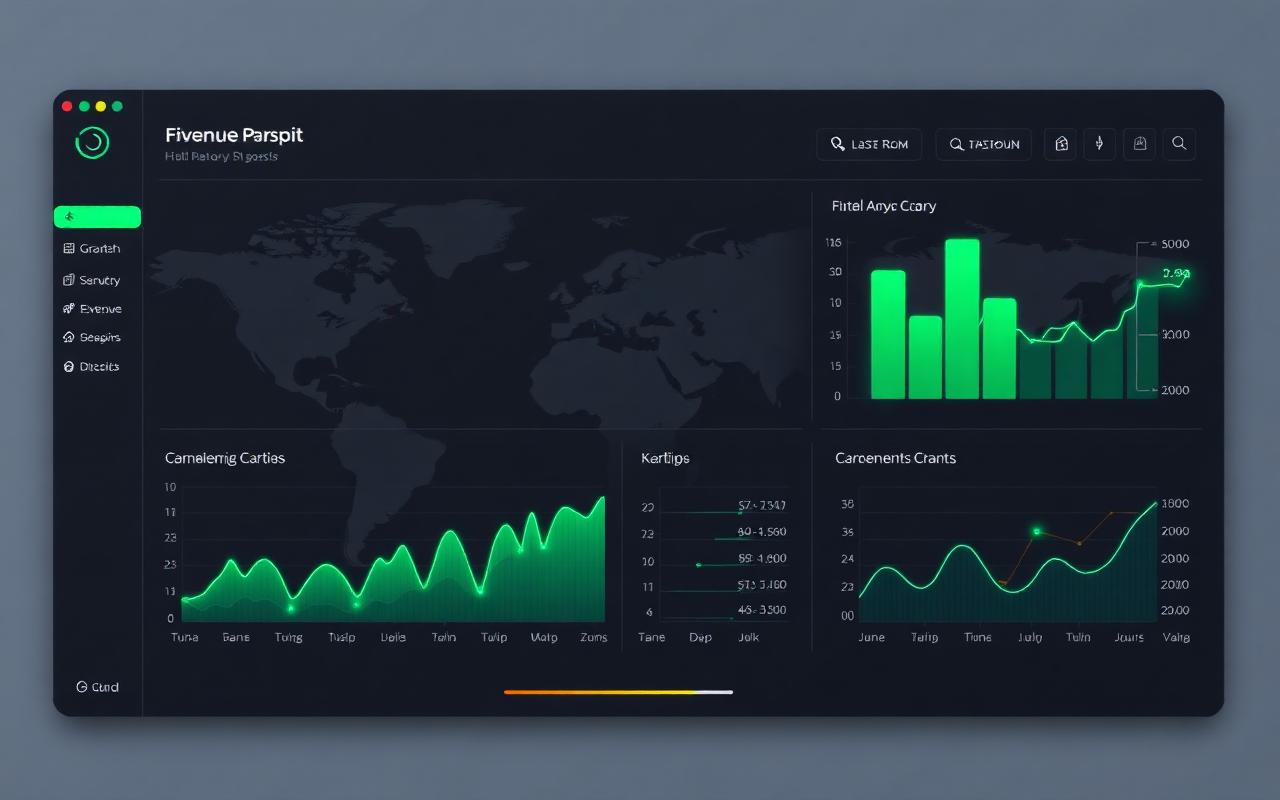Click the Valg label on Carcenents chart
Image resolution: width=1280 pixels, height=800 pixels.
pos(1177,637)
